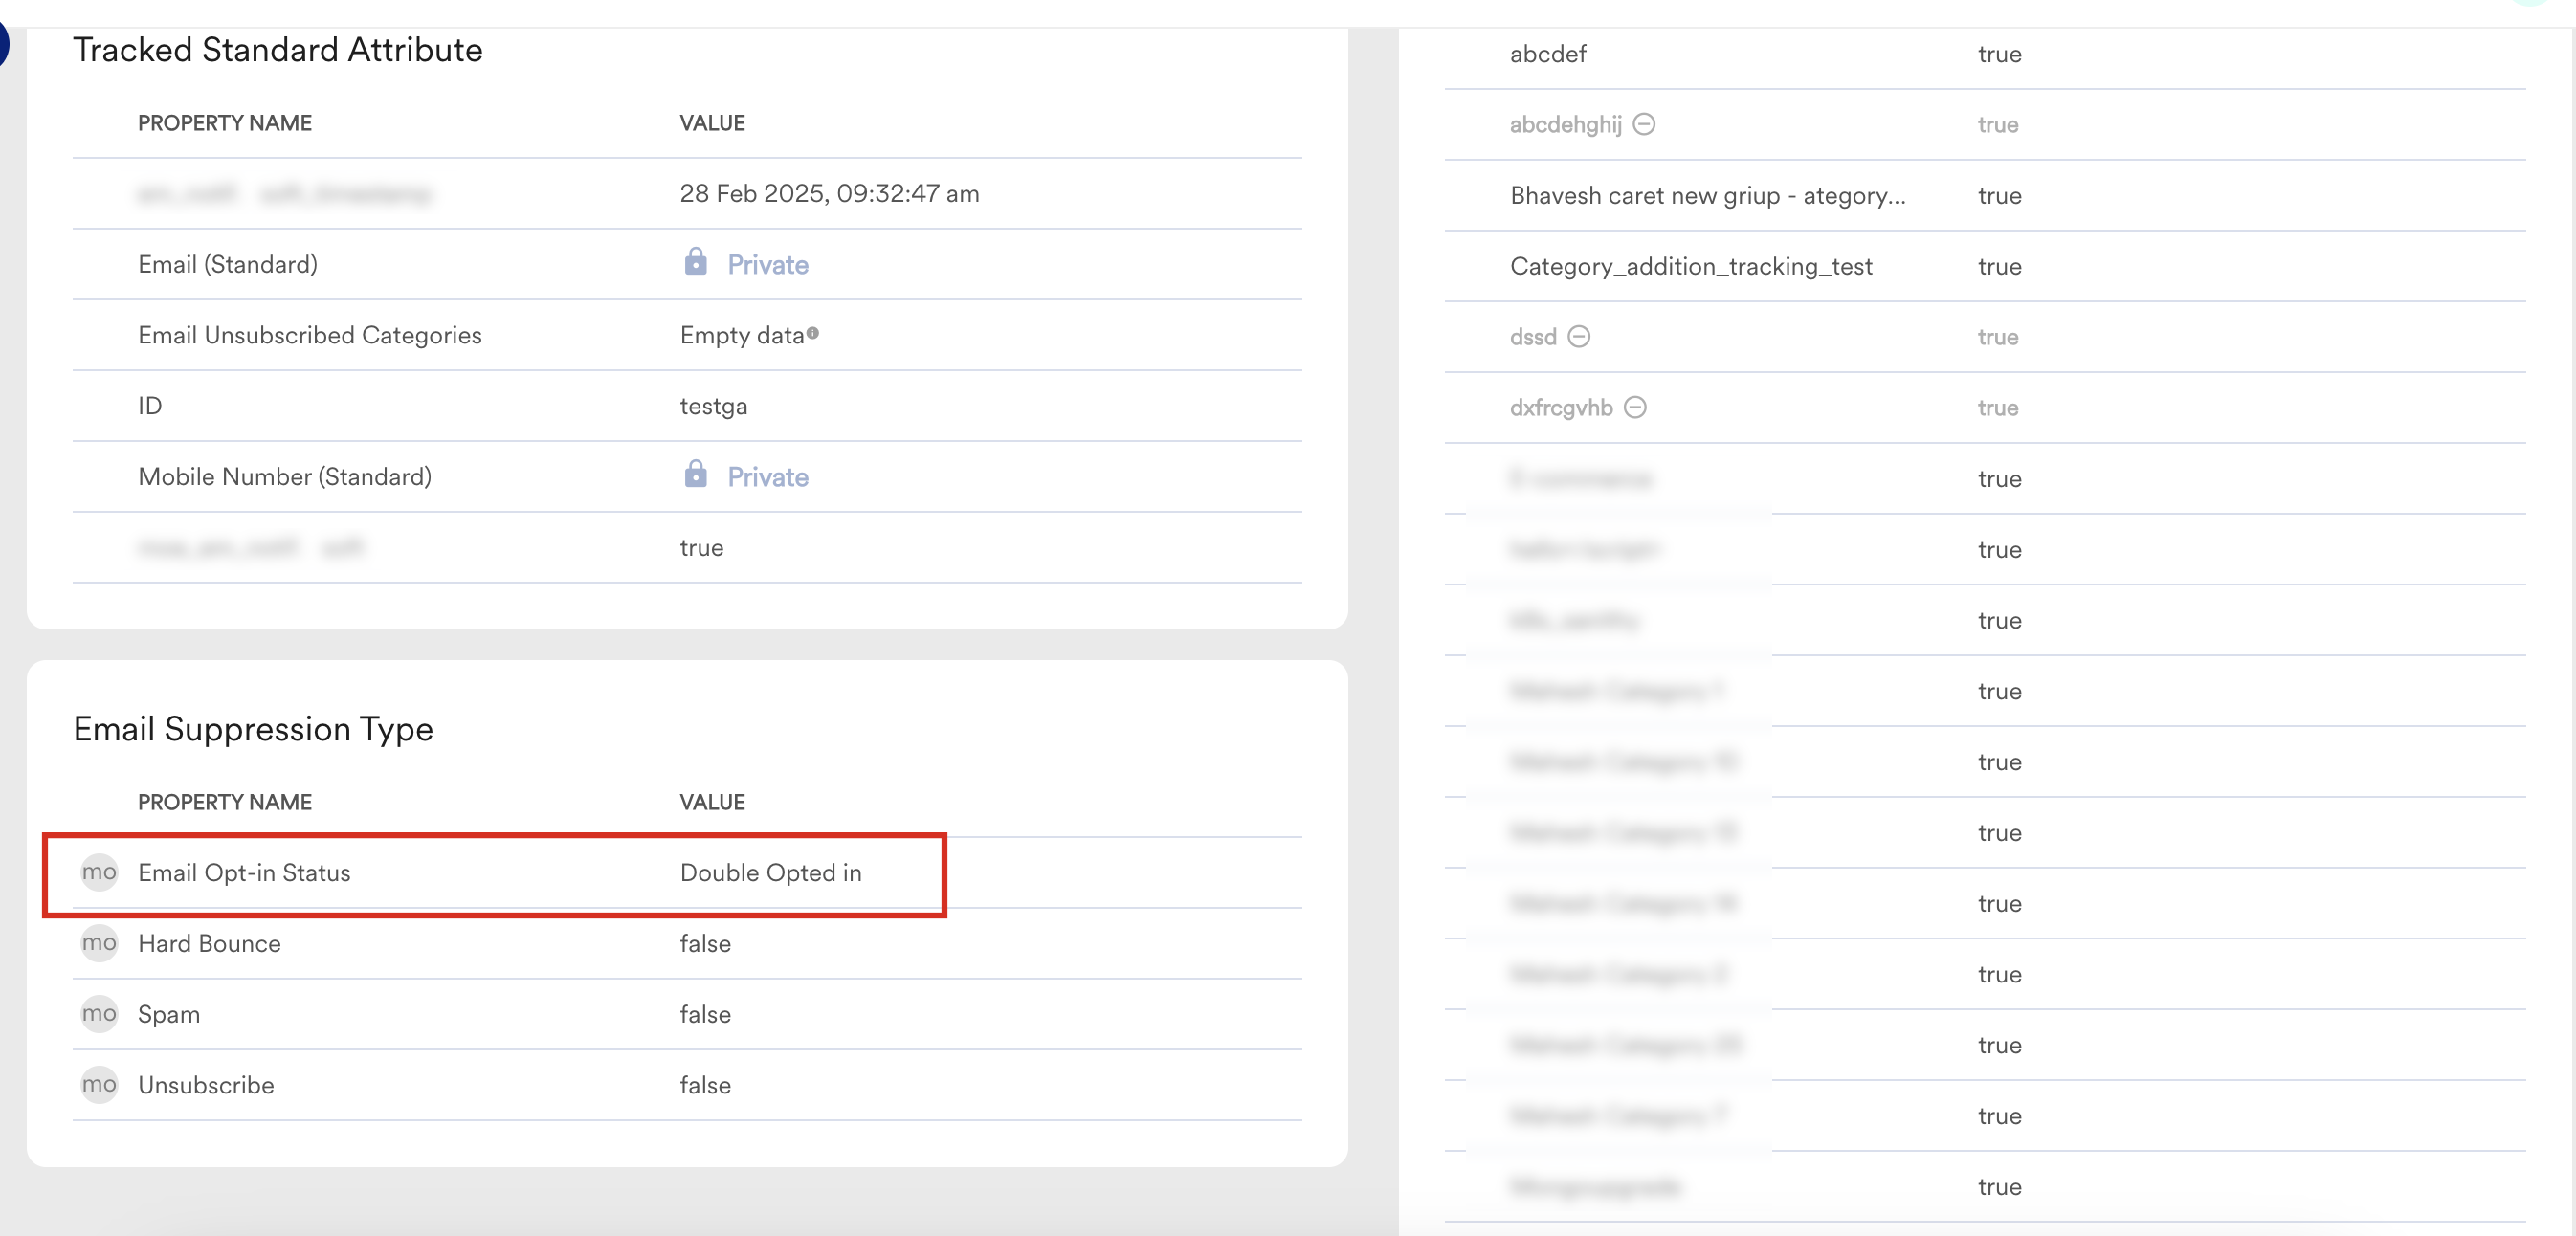The height and width of the screenshot is (1236, 2576).
Task: Click the testga ID value
Action: (x=713, y=406)
